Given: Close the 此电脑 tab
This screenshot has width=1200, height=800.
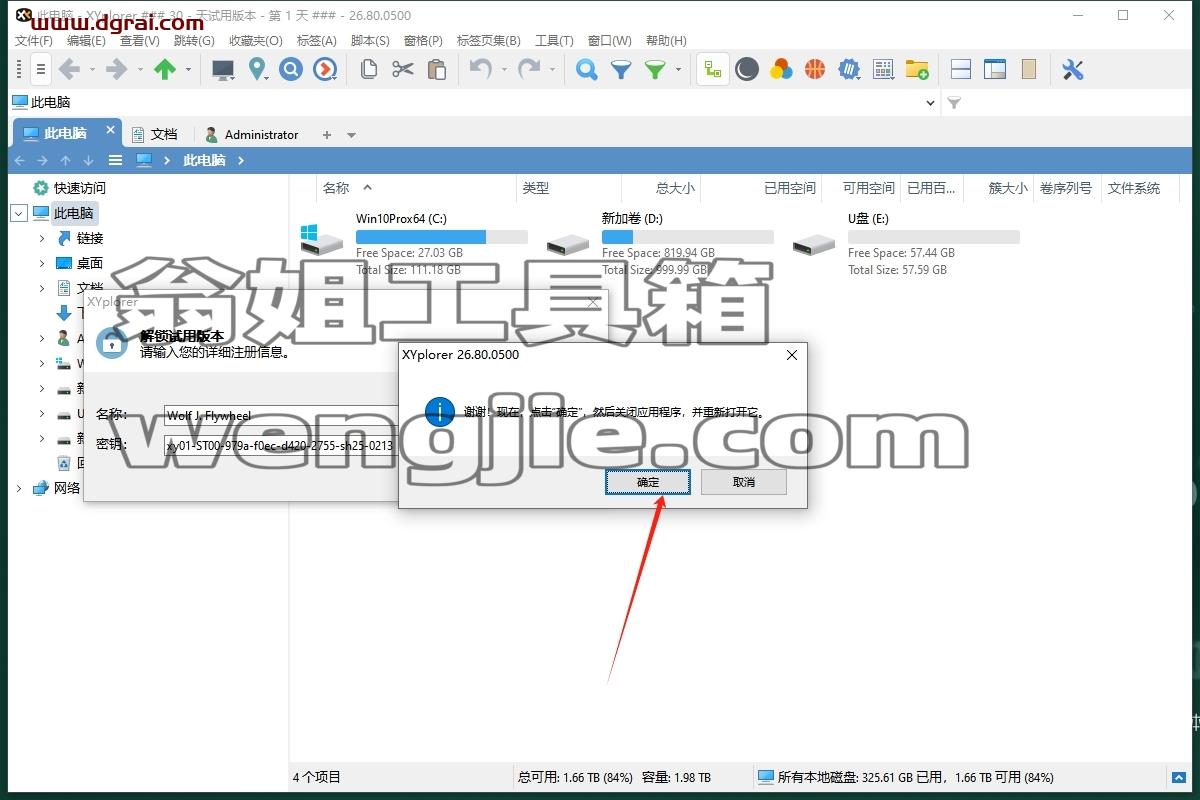Looking at the screenshot, I should coord(111,130).
